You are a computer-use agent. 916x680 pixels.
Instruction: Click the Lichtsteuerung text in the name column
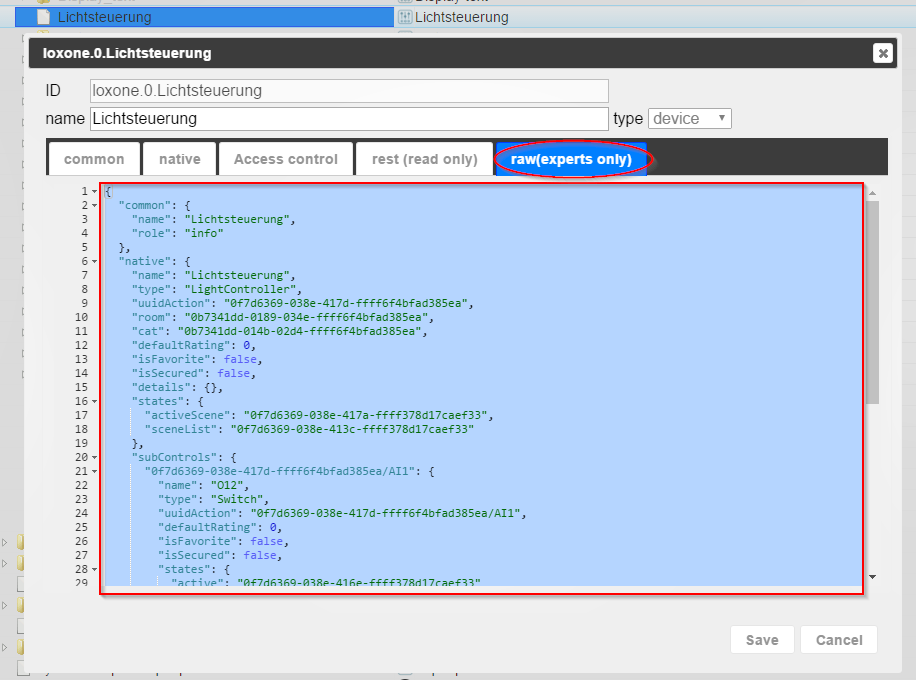462,18
